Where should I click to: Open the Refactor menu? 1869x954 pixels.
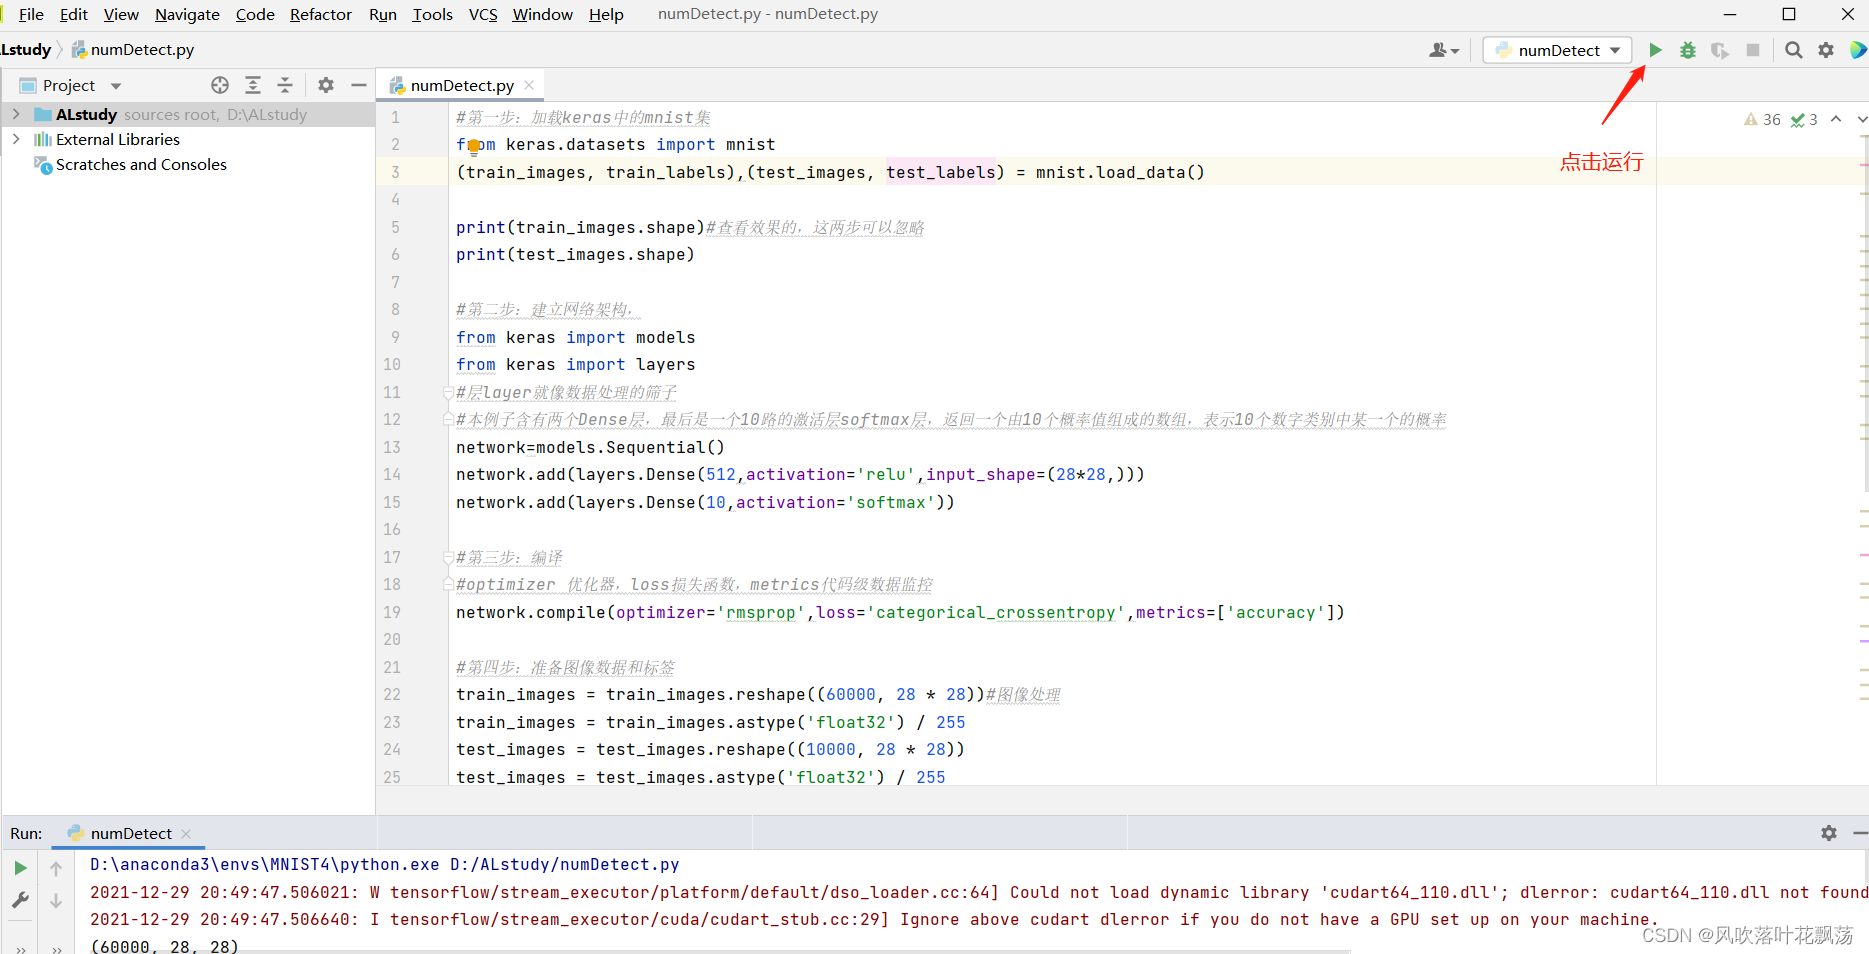(x=321, y=14)
